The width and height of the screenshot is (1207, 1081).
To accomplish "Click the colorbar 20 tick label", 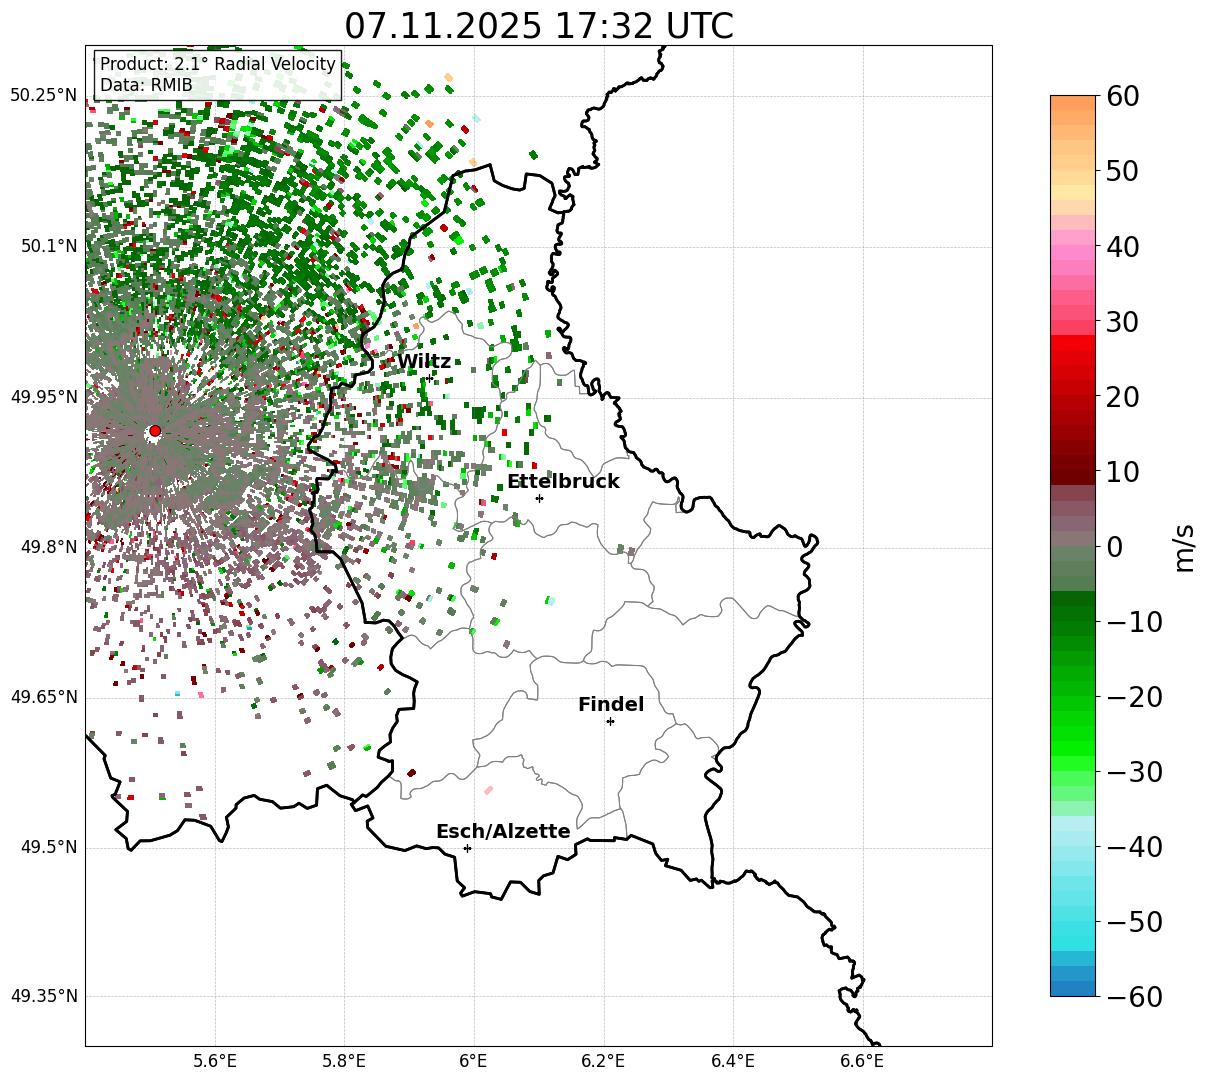I will [1121, 397].
